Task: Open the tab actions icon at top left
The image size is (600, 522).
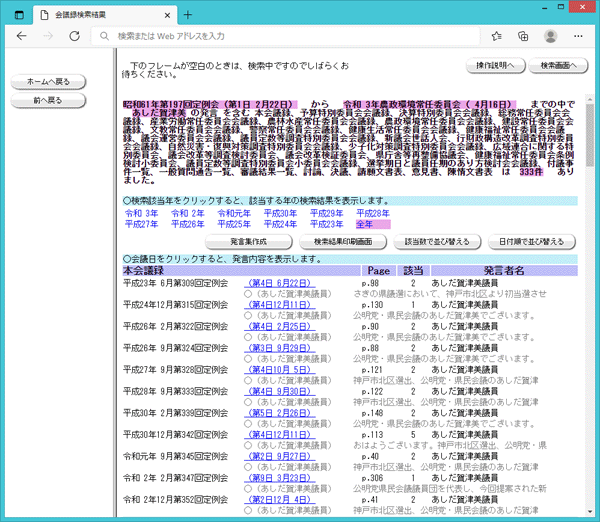Action: coord(19,15)
